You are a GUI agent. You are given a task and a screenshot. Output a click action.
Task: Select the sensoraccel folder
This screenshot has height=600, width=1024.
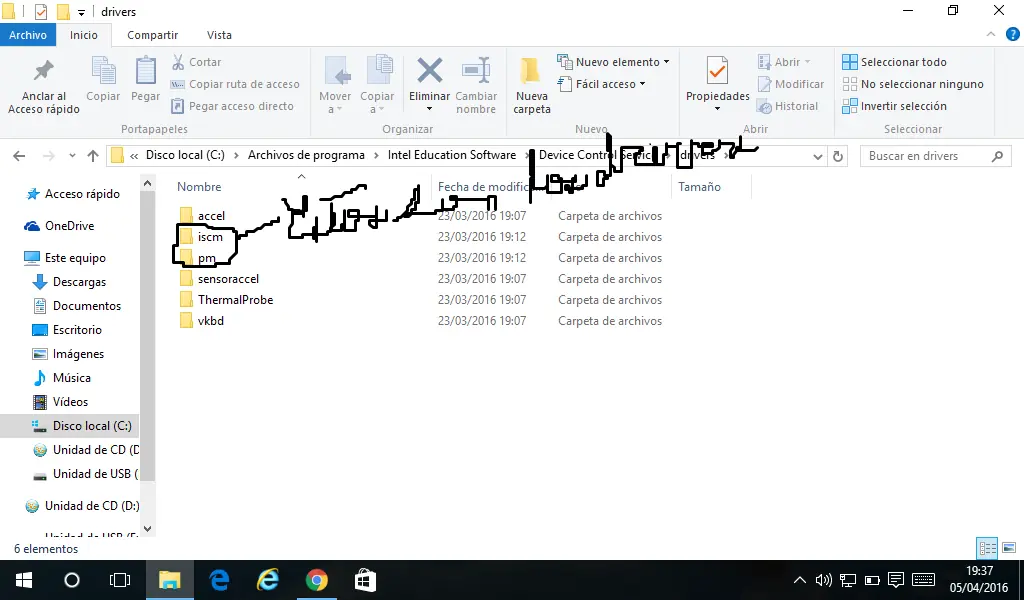[219, 279]
